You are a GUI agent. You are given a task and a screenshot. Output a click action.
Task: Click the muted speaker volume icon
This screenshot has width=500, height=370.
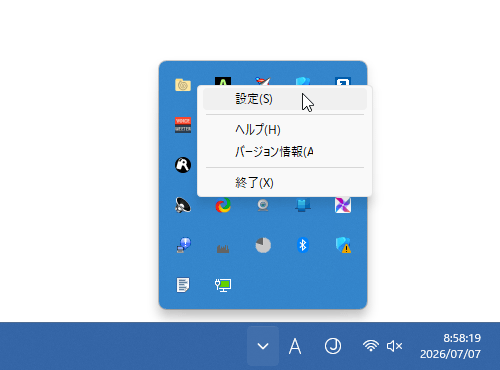point(394,346)
